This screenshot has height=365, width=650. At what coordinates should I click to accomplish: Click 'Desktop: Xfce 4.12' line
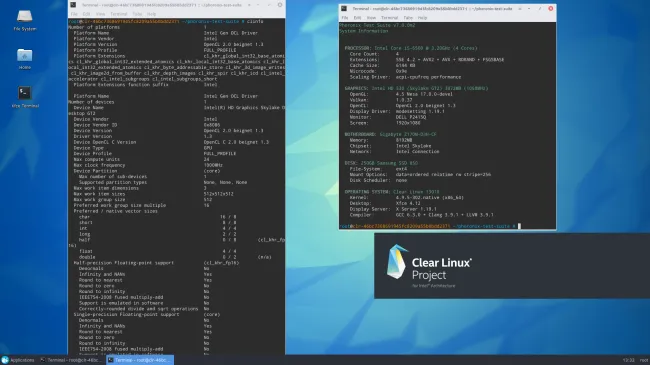coord(385,204)
